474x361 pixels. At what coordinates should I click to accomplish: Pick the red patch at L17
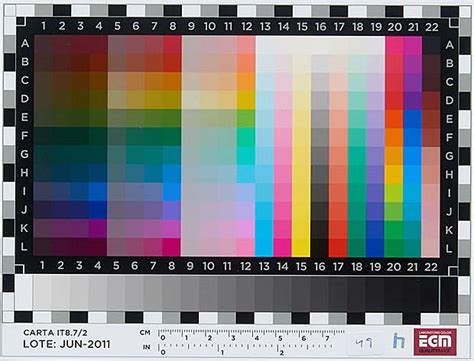point(338,248)
